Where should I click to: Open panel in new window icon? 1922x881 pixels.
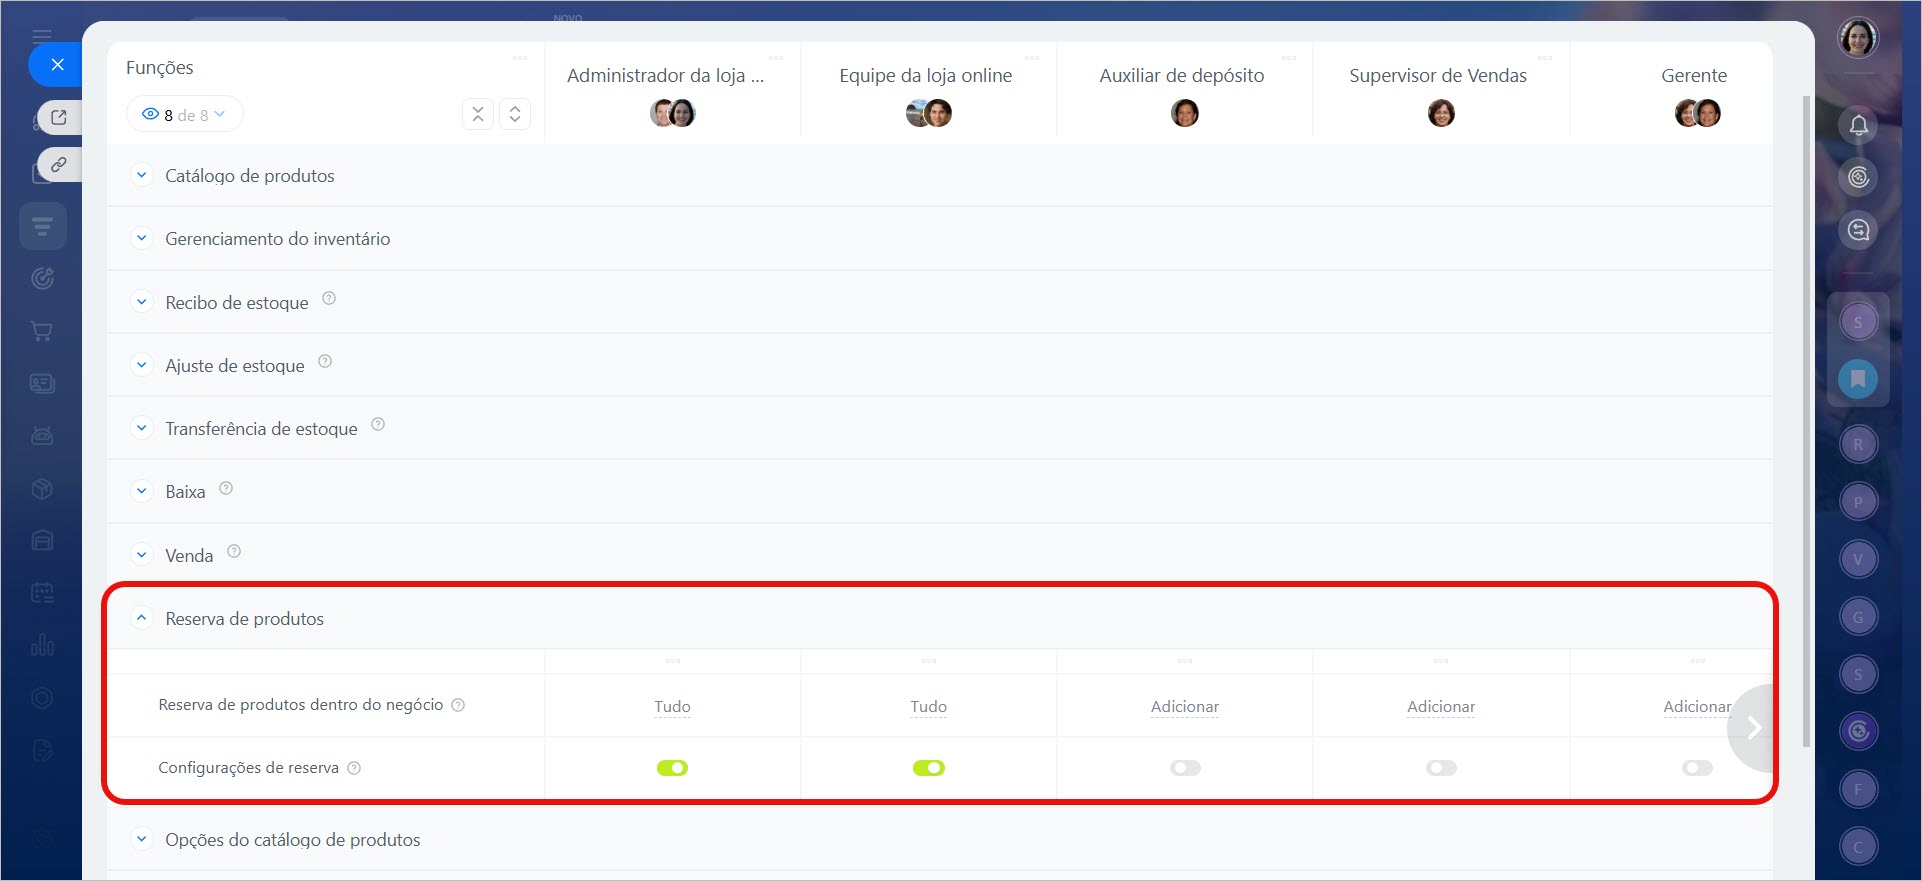pyautogui.click(x=59, y=117)
